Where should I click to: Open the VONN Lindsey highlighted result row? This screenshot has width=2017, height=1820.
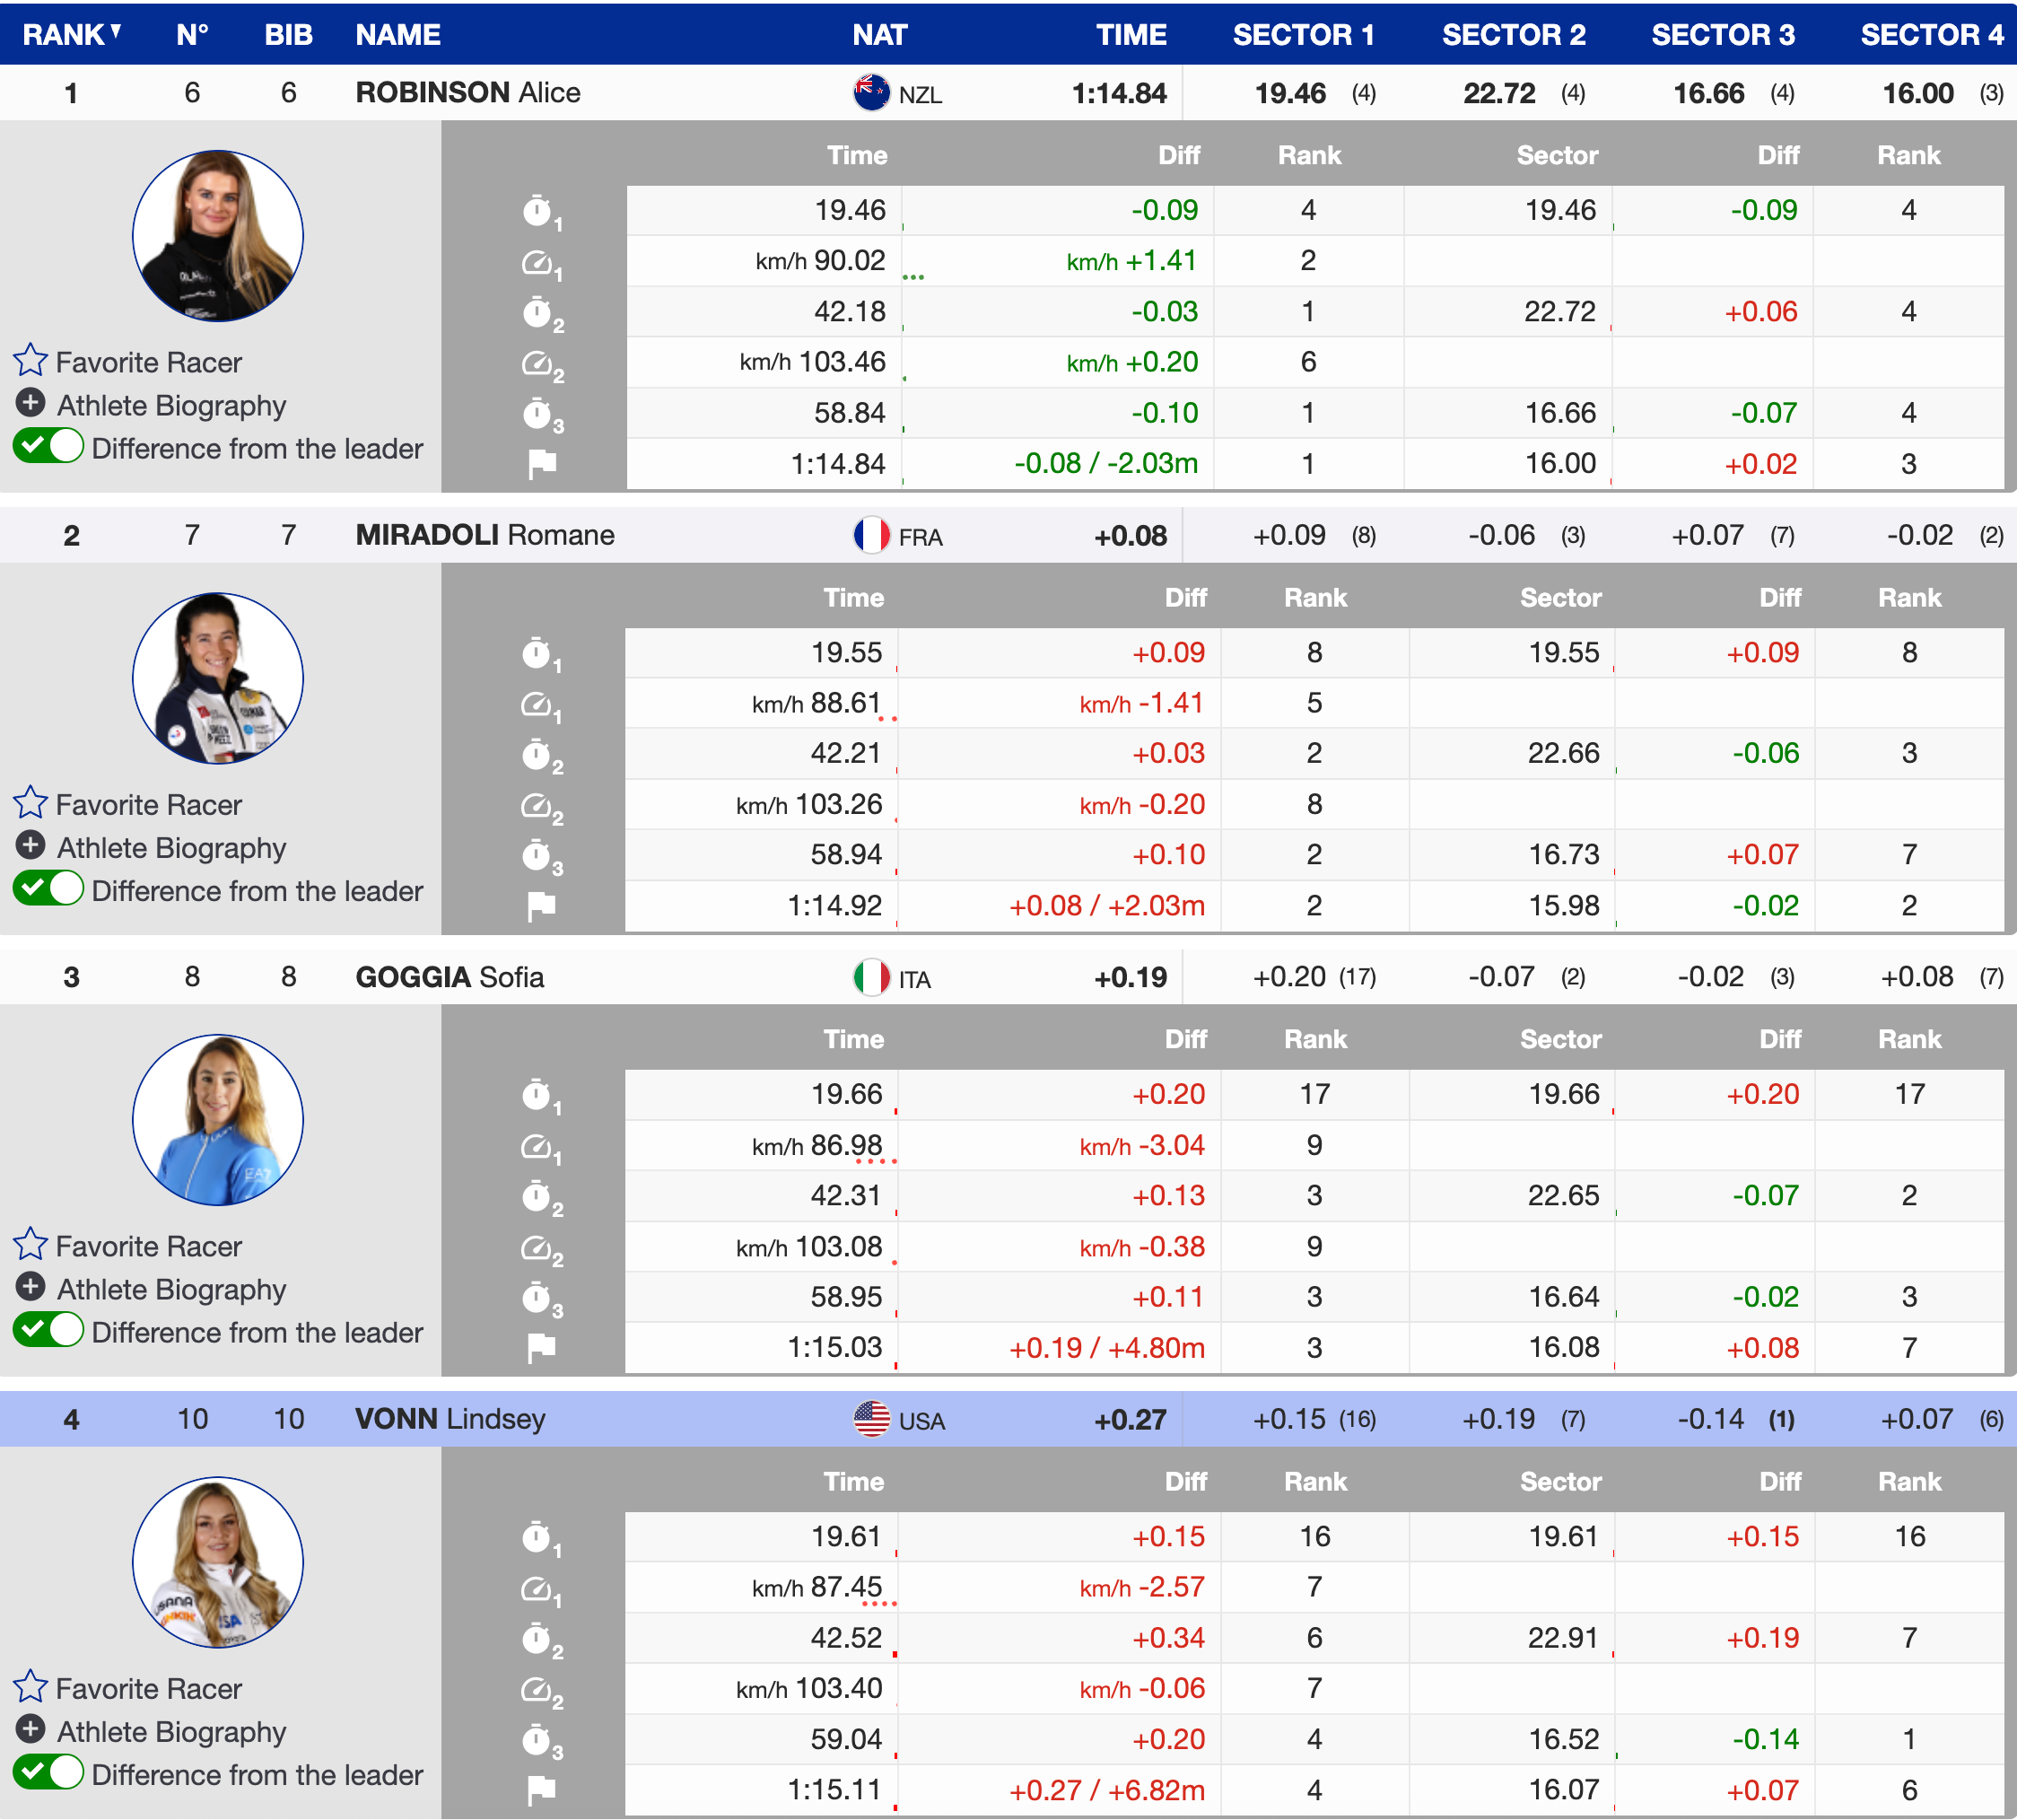pyautogui.click(x=450, y=1419)
